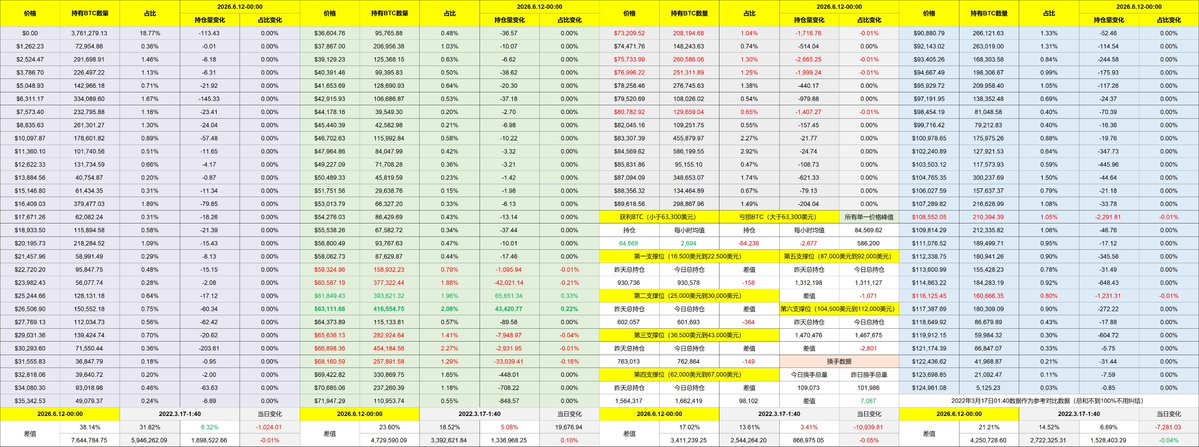Click the red difference value -2,801

(869, 348)
